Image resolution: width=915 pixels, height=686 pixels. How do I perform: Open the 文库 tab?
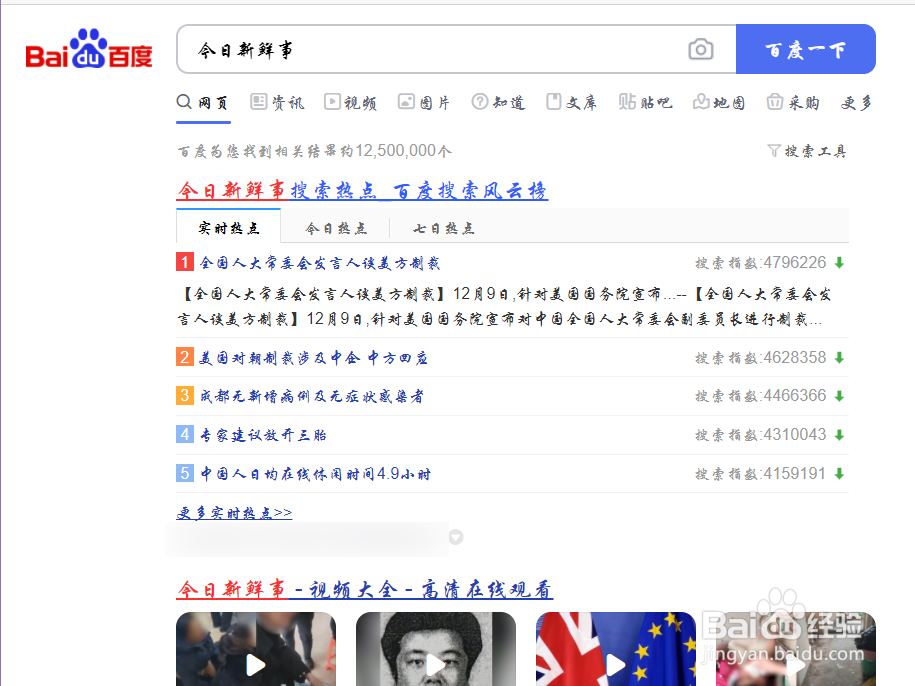coord(572,103)
